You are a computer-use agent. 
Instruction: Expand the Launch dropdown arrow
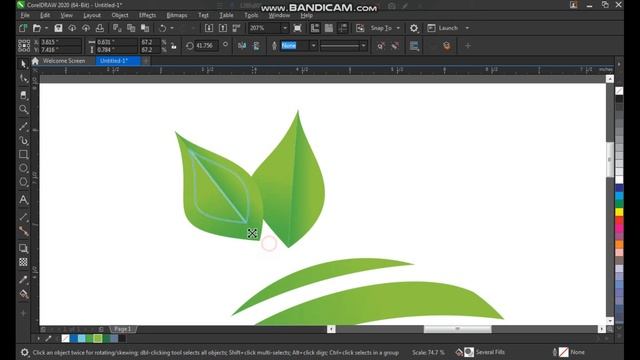pos(467,28)
